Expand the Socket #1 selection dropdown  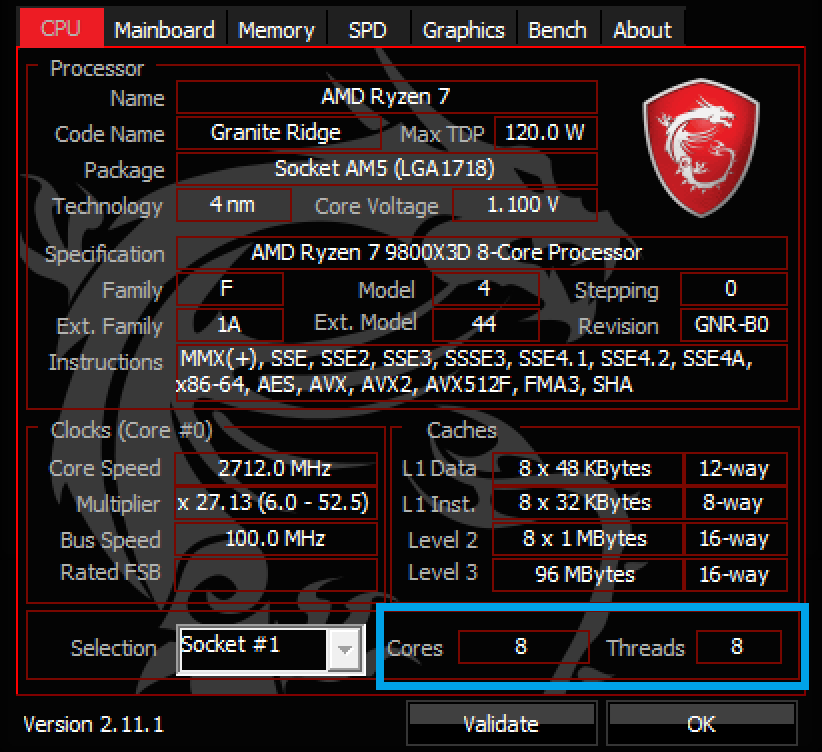[344, 650]
